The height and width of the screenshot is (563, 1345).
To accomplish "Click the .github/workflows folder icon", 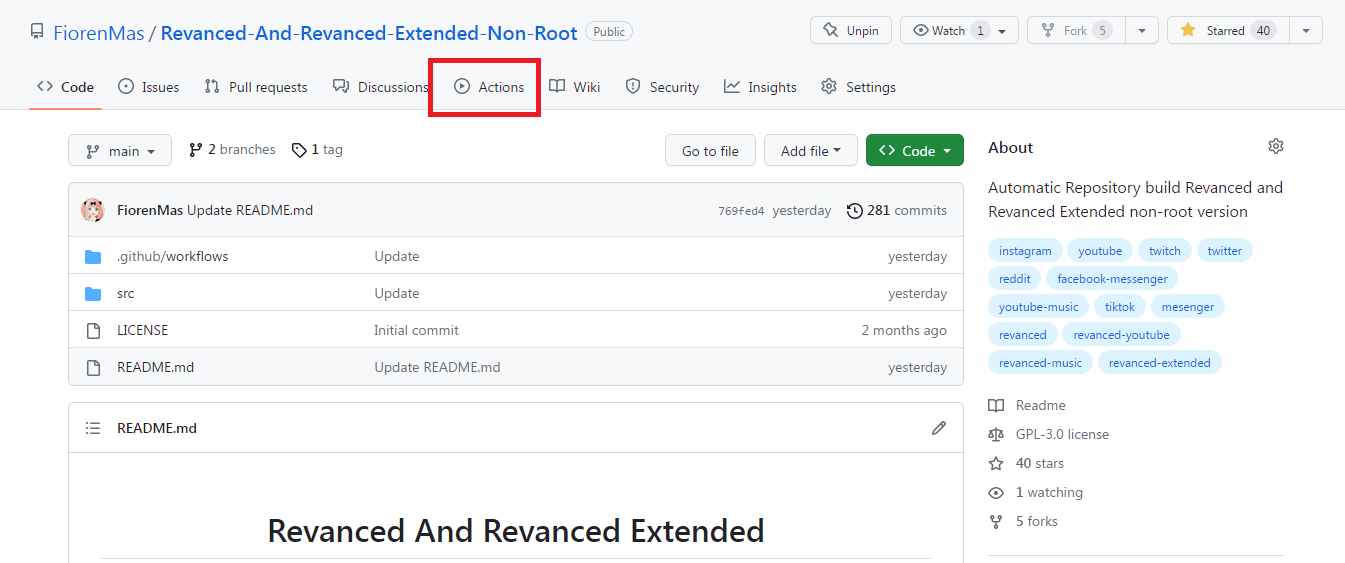I will (93, 257).
